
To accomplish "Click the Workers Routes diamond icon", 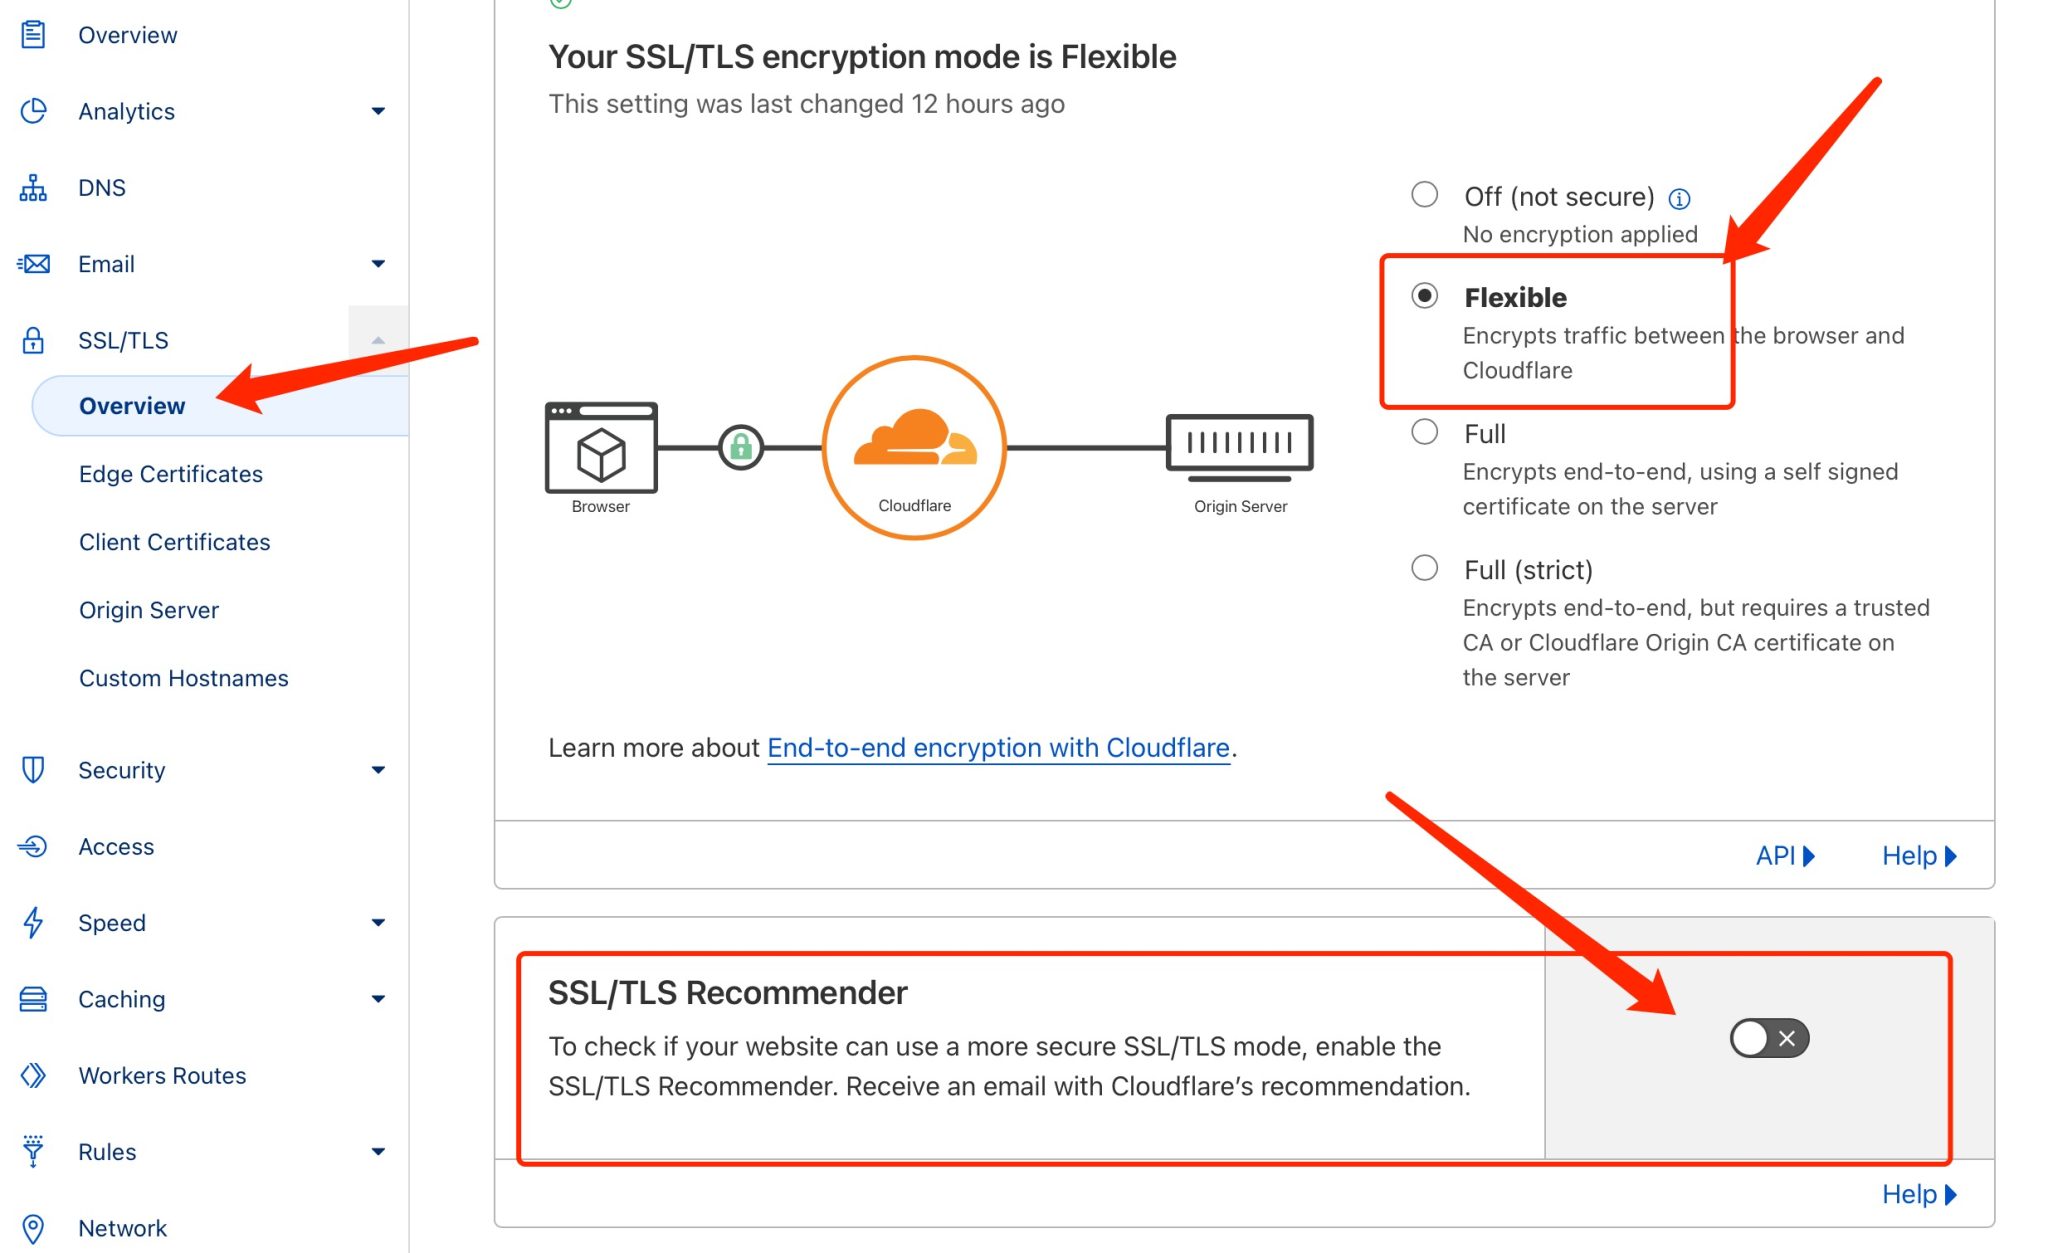I will [x=33, y=1075].
